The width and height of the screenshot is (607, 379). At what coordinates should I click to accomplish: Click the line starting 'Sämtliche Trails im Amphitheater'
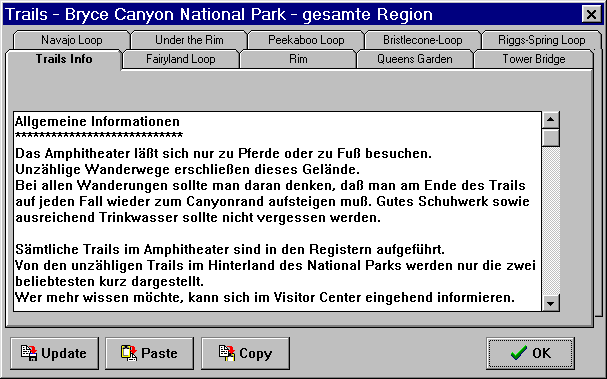click(230, 249)
